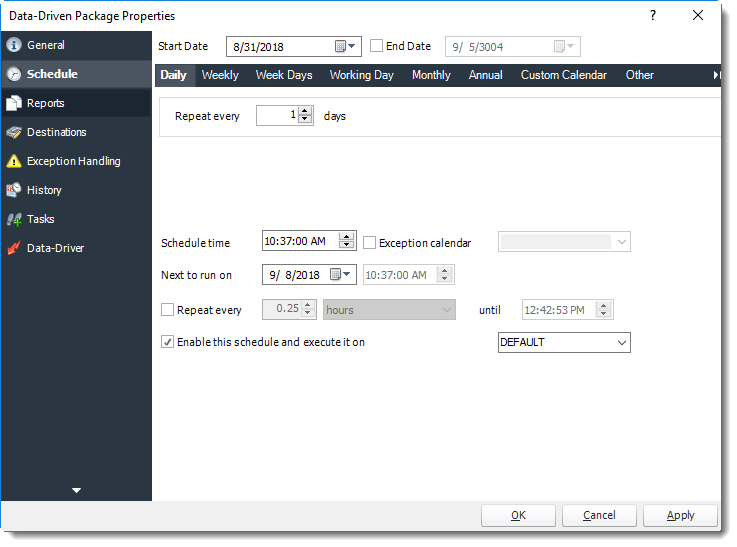Open the Start Date calendar picker
The width and height of the screenshot is (737, 547).
[345, 47]
